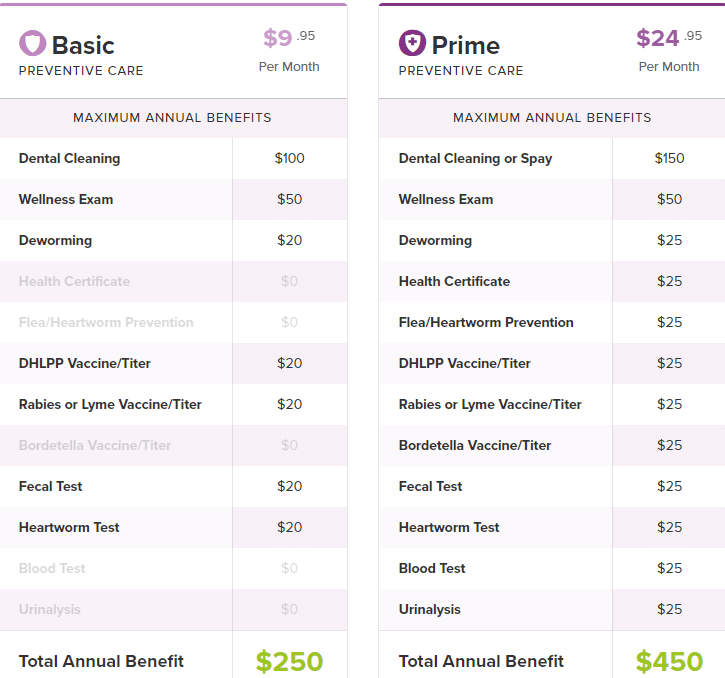Click Prime Dental Cleaning or Spay row
The image size is (725, 678).
475,158
